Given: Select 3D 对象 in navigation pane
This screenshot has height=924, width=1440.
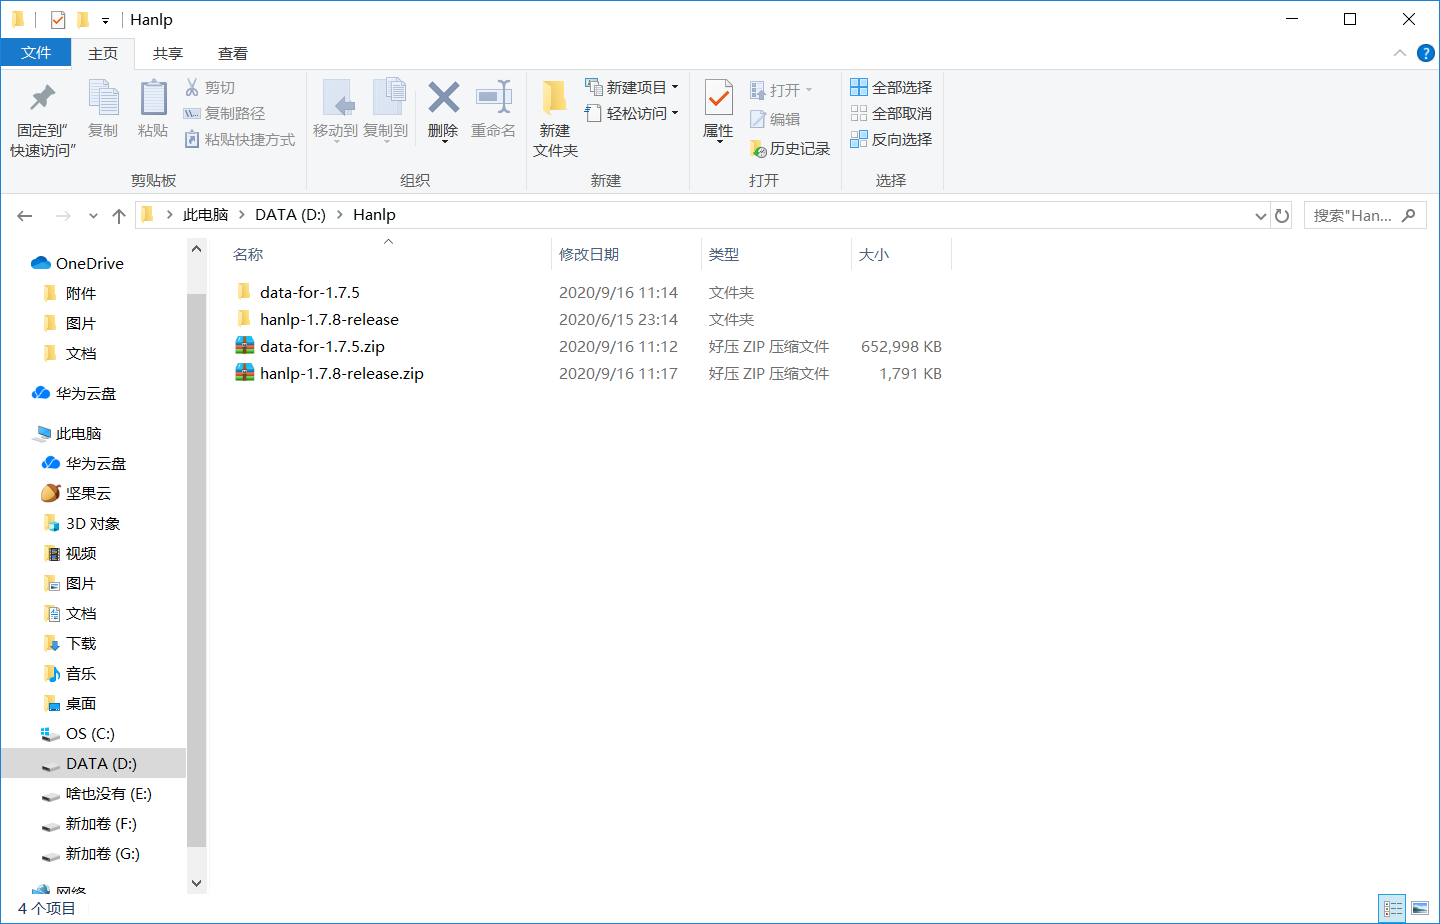Looking at the screenshot, I should tap(93, 523).
